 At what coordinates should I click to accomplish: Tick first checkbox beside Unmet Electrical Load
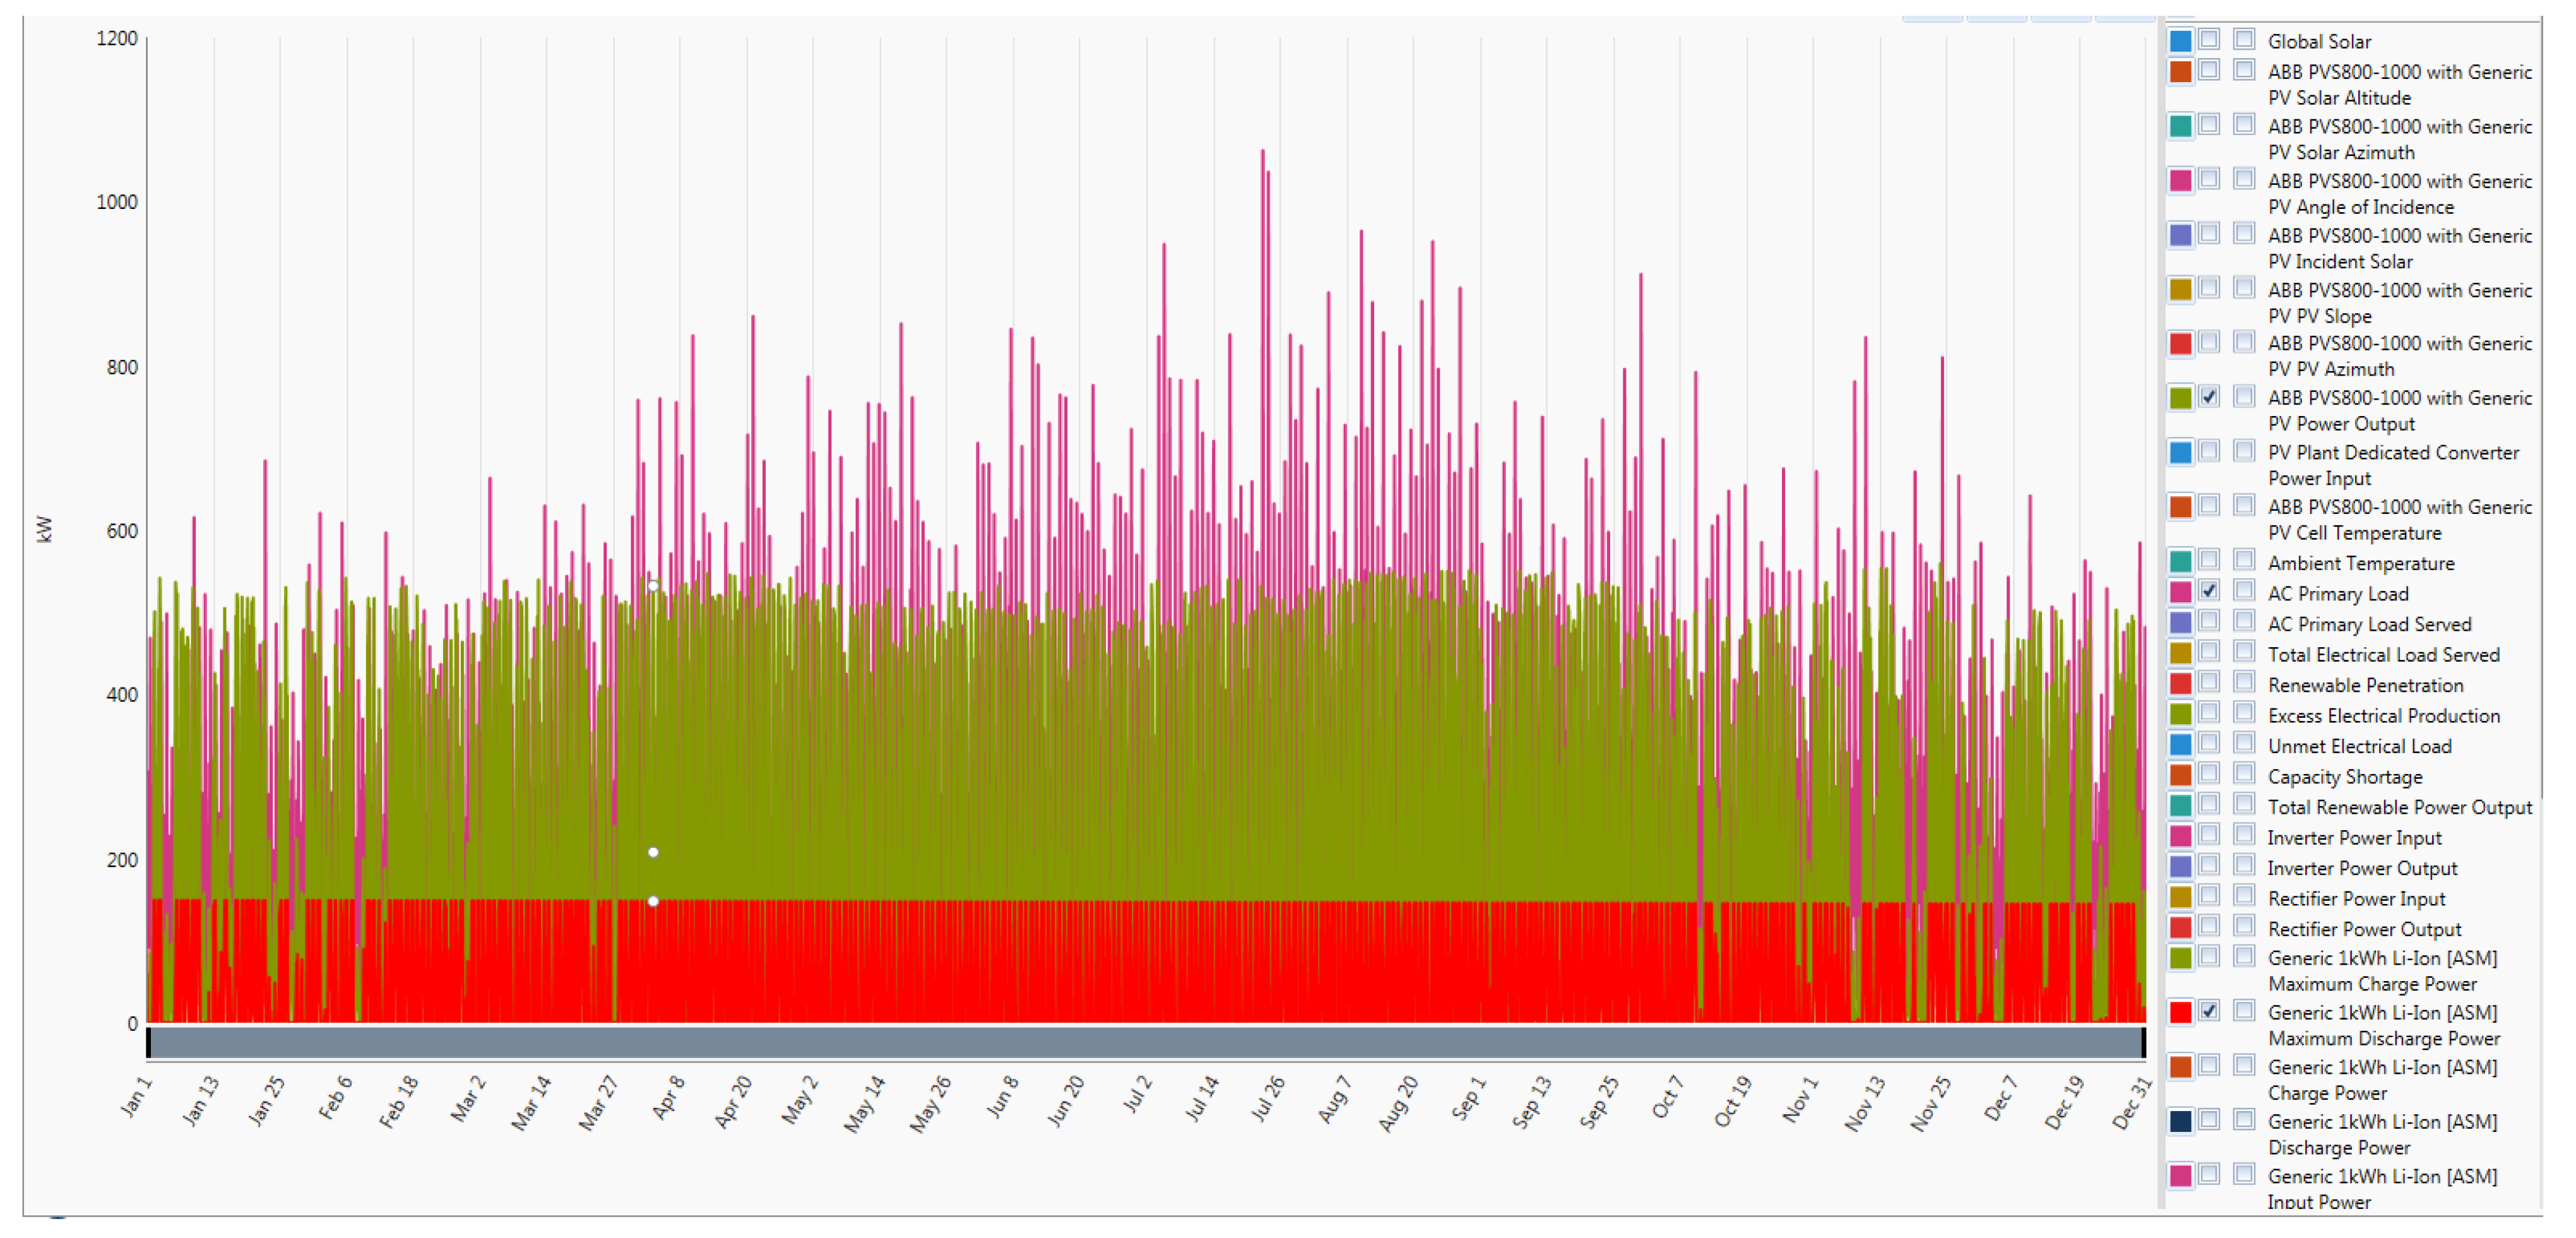[2209, 743]
